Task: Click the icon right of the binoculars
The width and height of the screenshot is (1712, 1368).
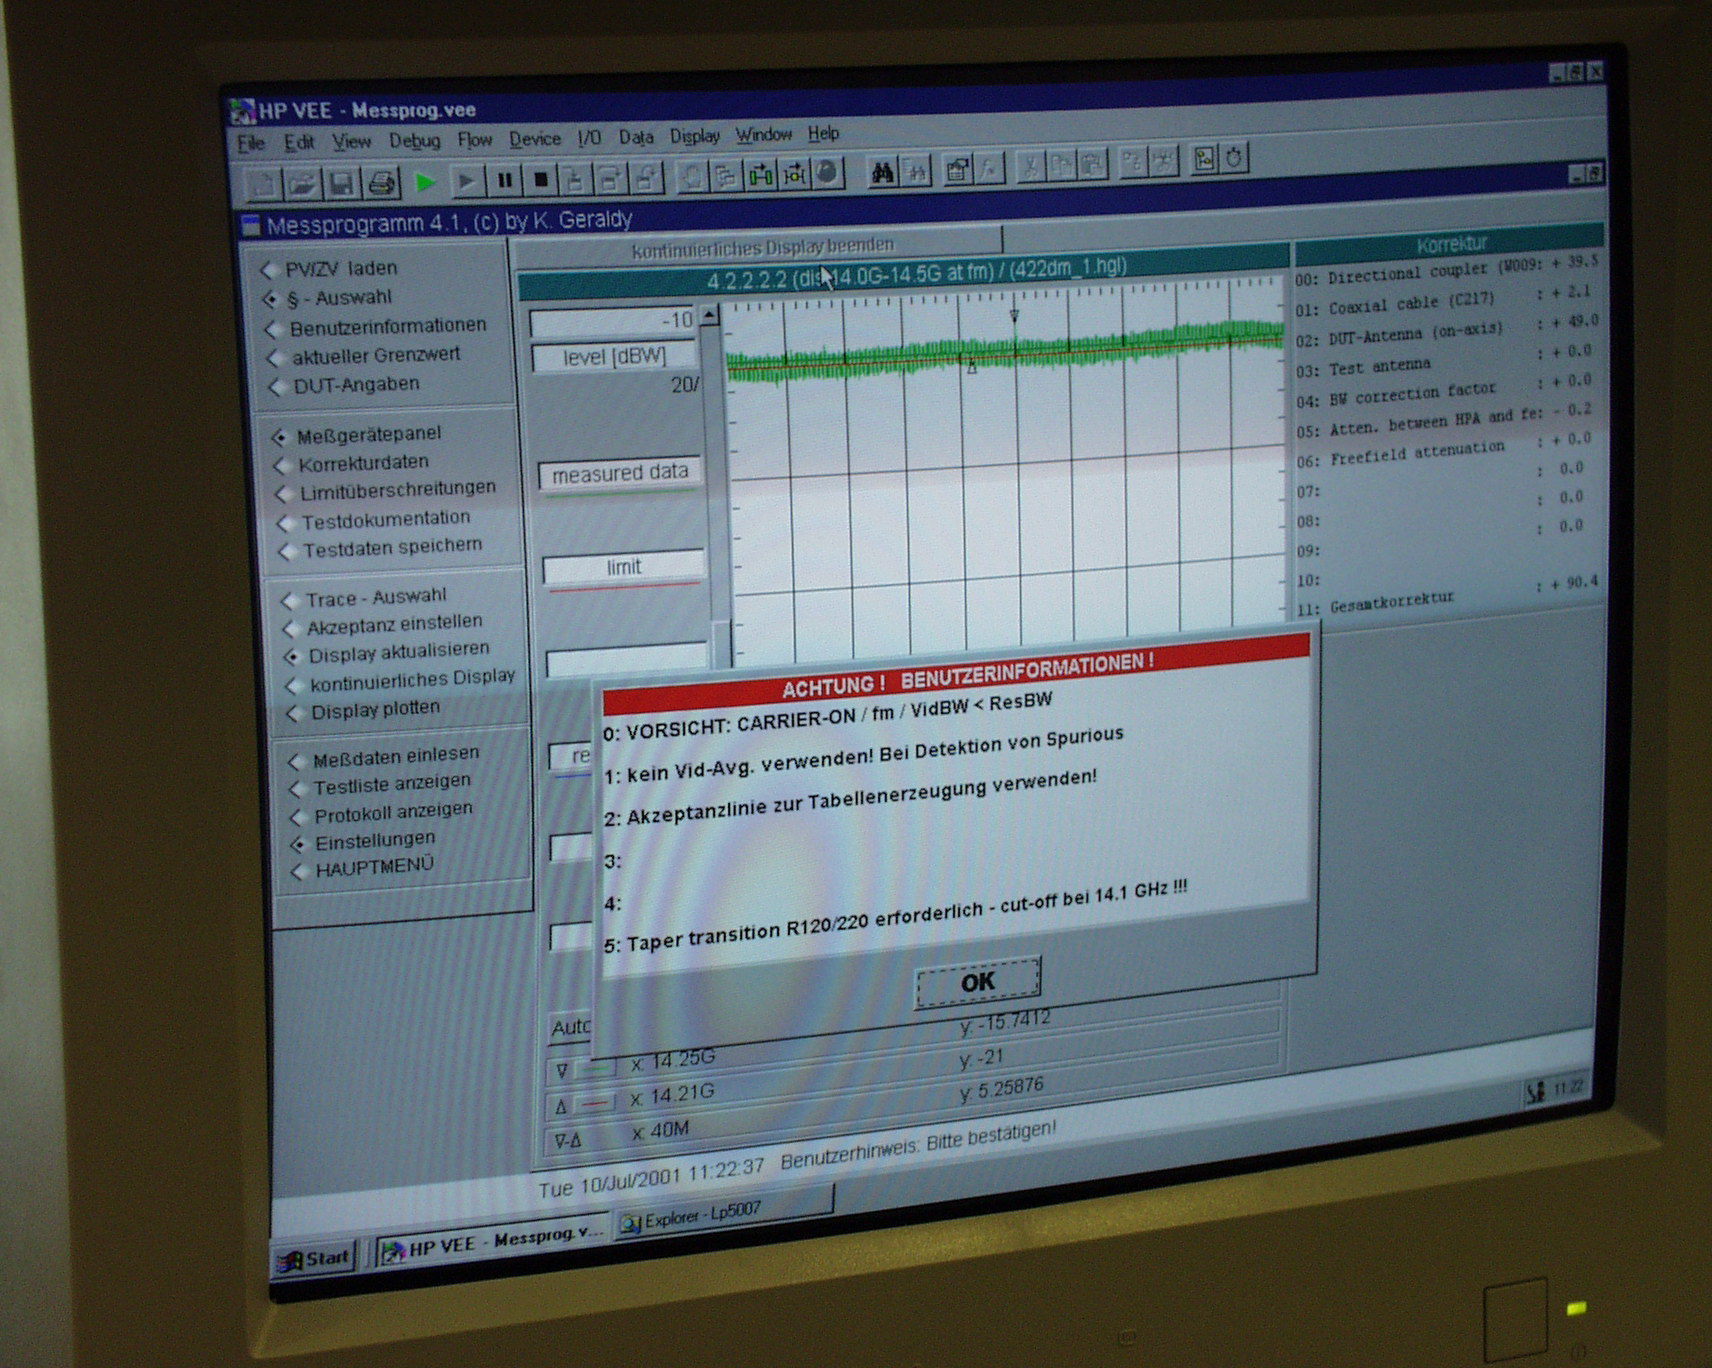Action: pyautogui.click(x=917, y=170)
